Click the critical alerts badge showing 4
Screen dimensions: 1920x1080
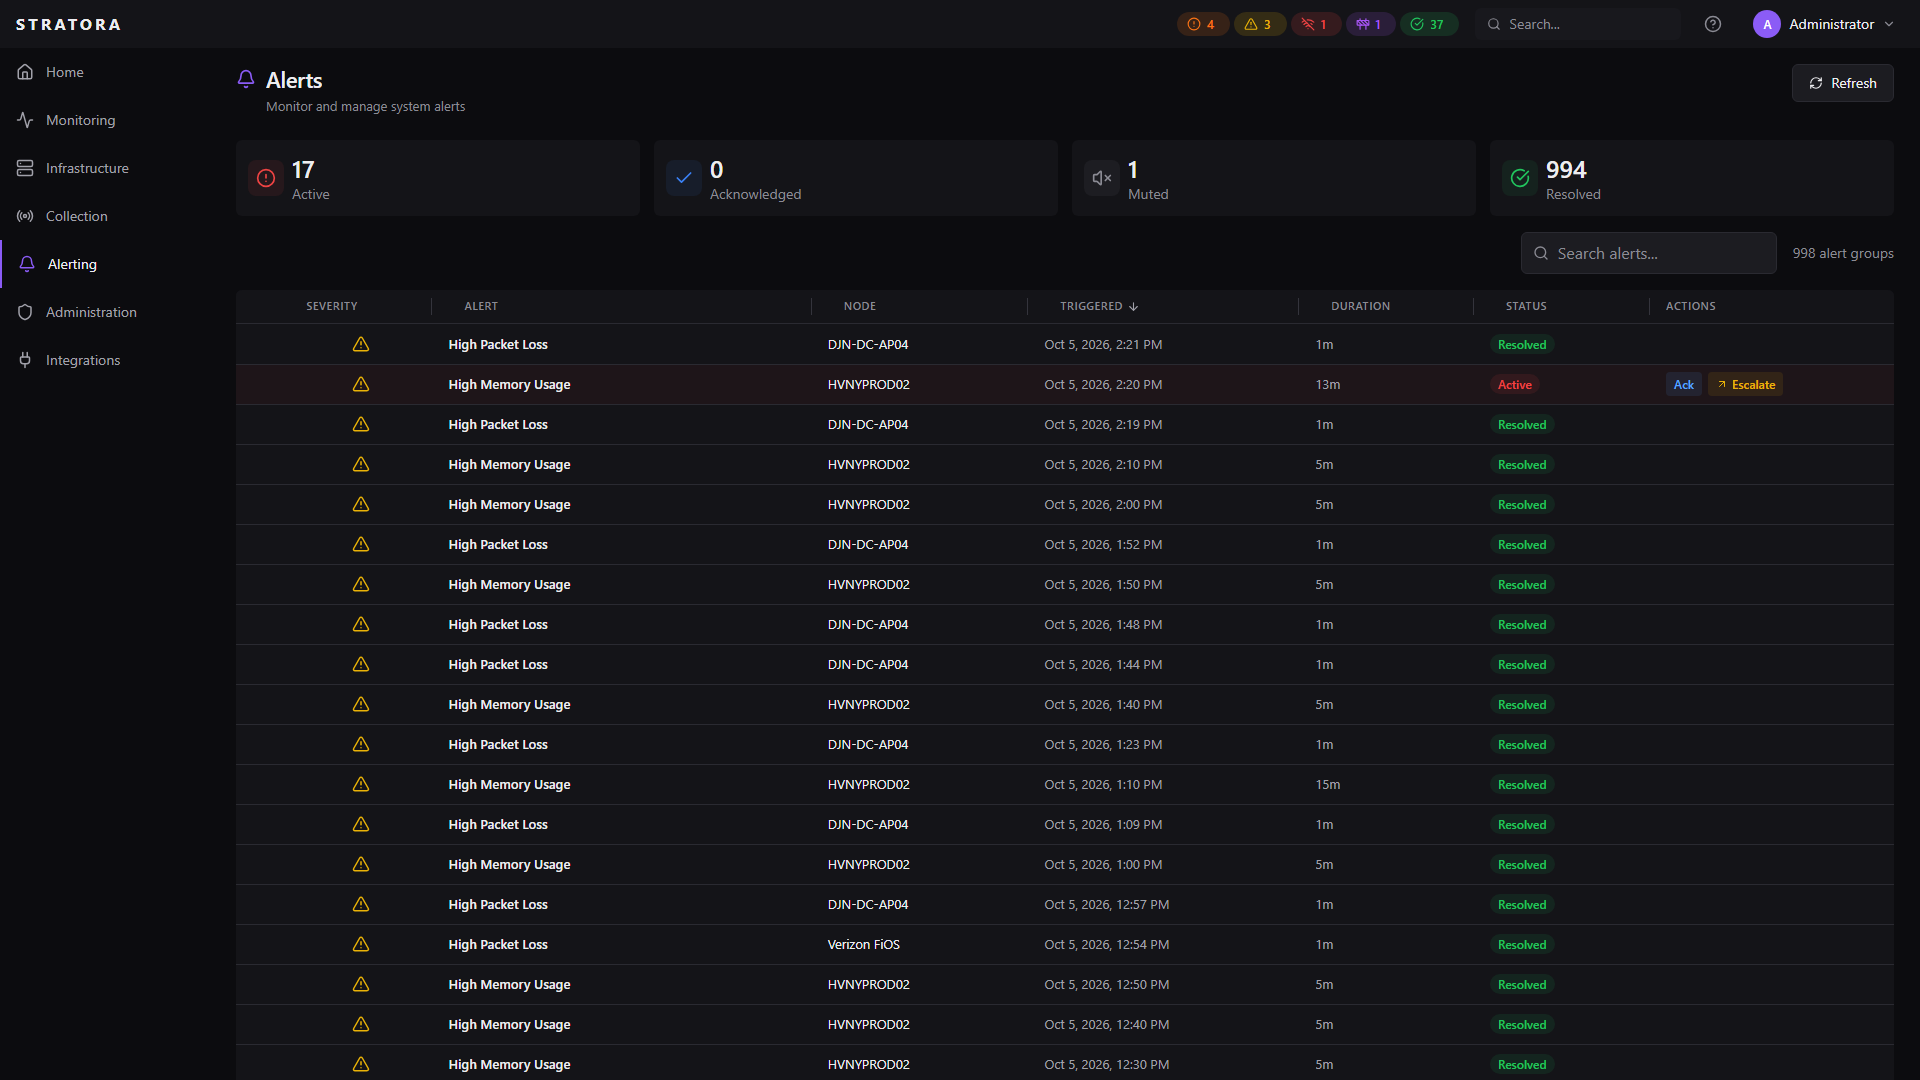pos(1202,24)
